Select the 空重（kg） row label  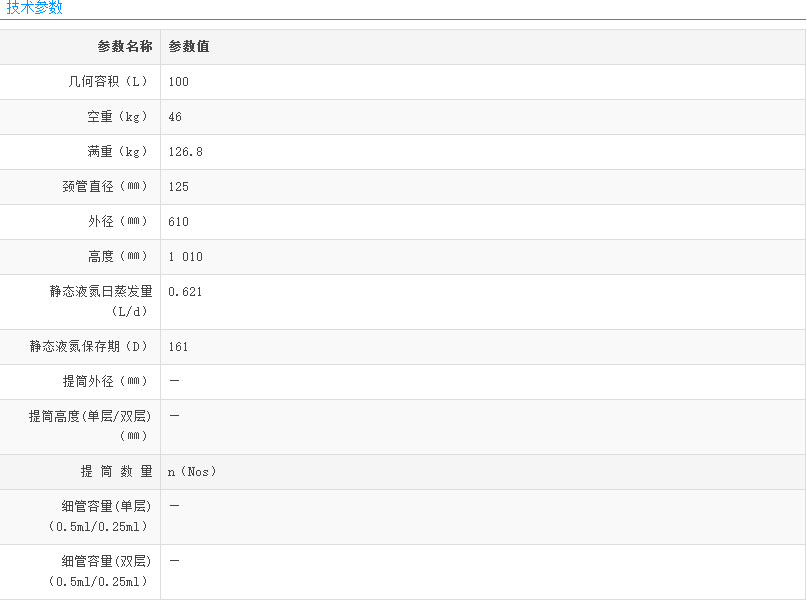pos(119,117)
